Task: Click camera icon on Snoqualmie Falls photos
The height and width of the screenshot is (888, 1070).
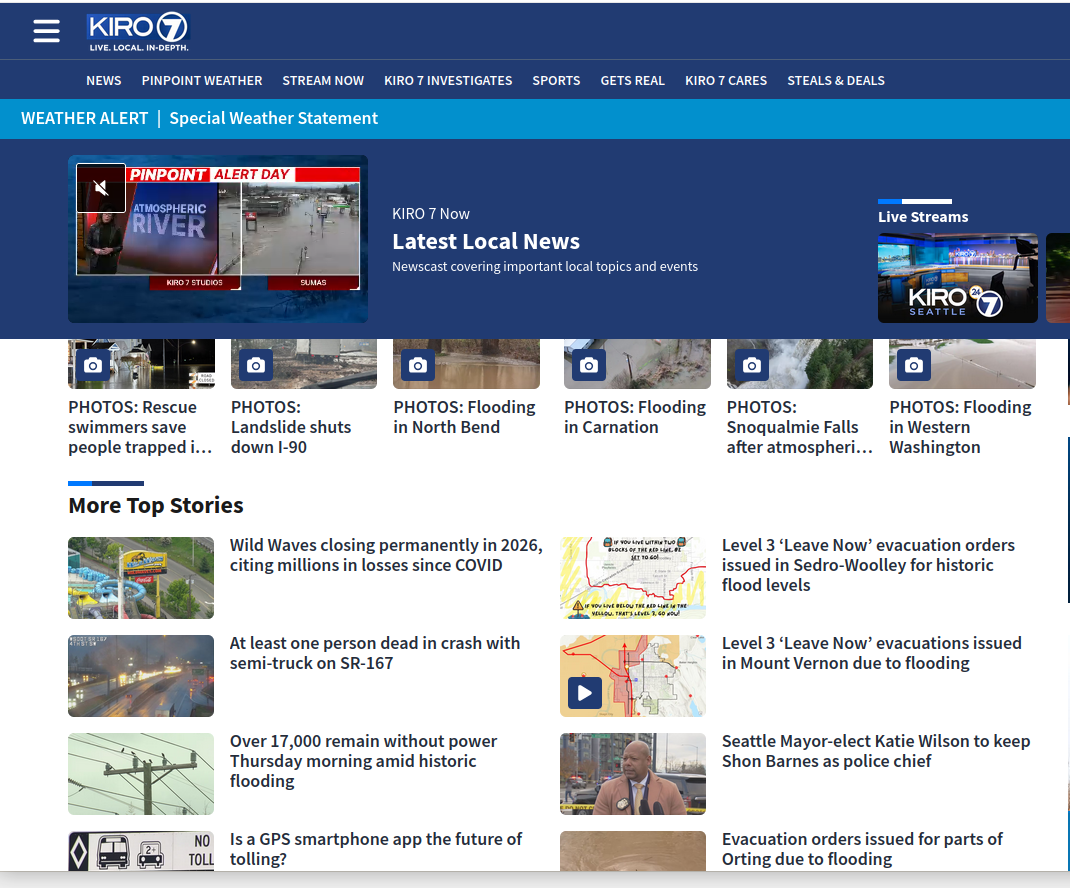Action: point(751,365)
